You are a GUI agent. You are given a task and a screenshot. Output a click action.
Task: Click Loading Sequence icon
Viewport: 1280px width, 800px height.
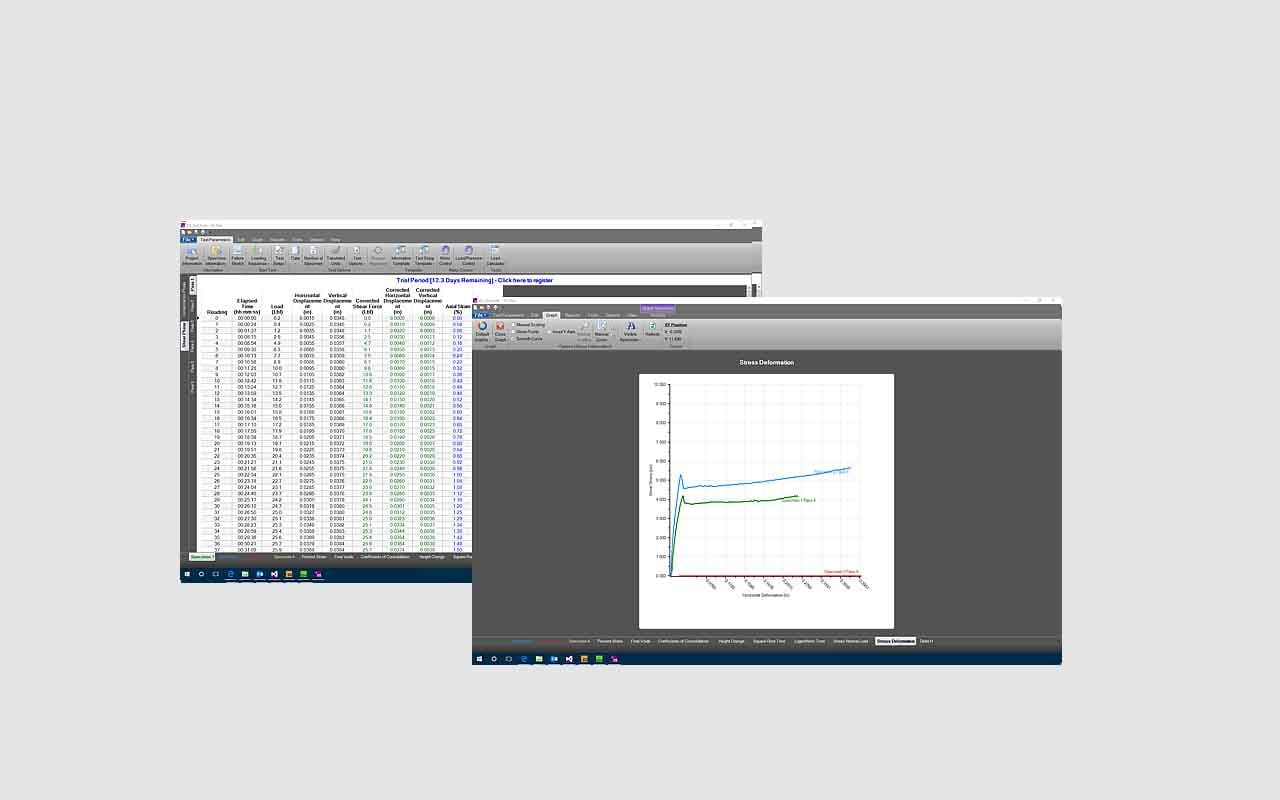click(x=258, y=254)
